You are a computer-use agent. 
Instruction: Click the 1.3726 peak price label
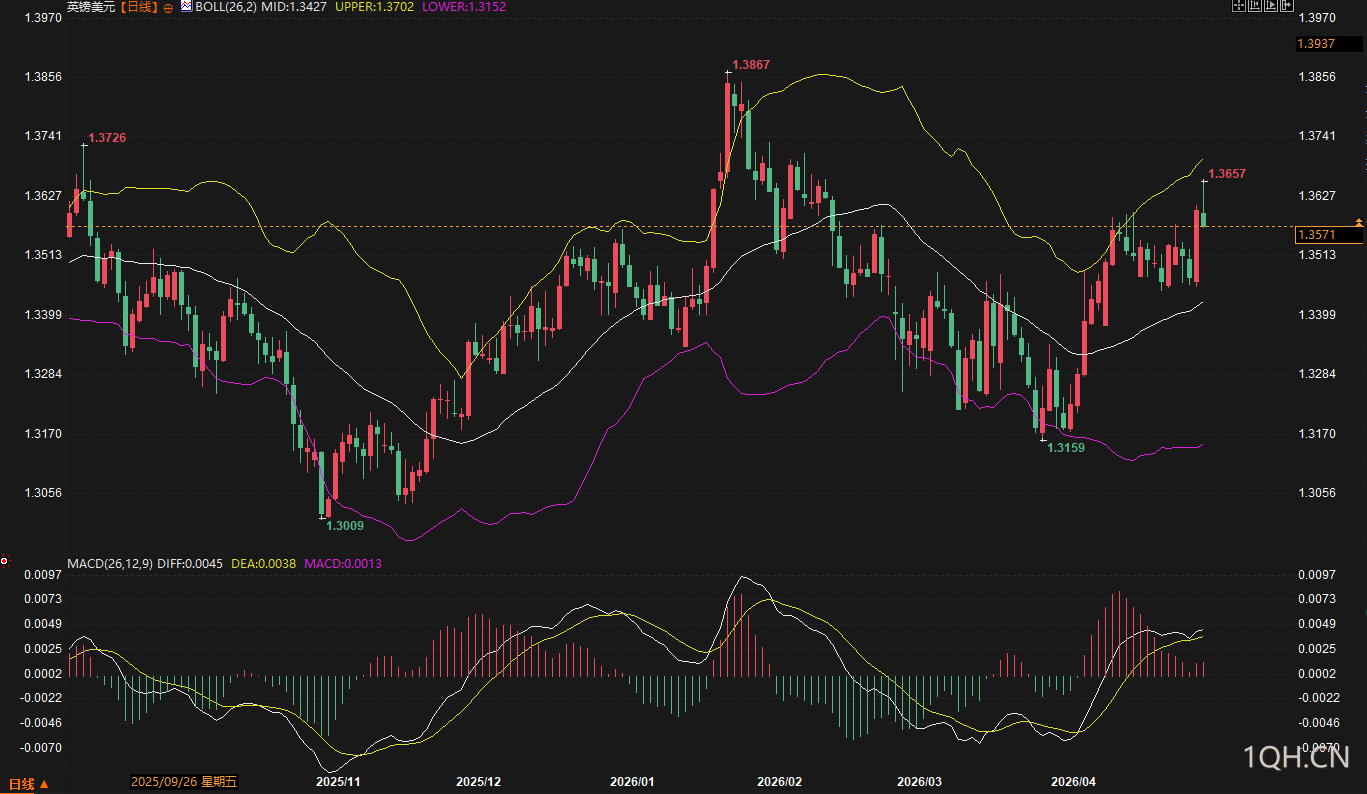107,137
